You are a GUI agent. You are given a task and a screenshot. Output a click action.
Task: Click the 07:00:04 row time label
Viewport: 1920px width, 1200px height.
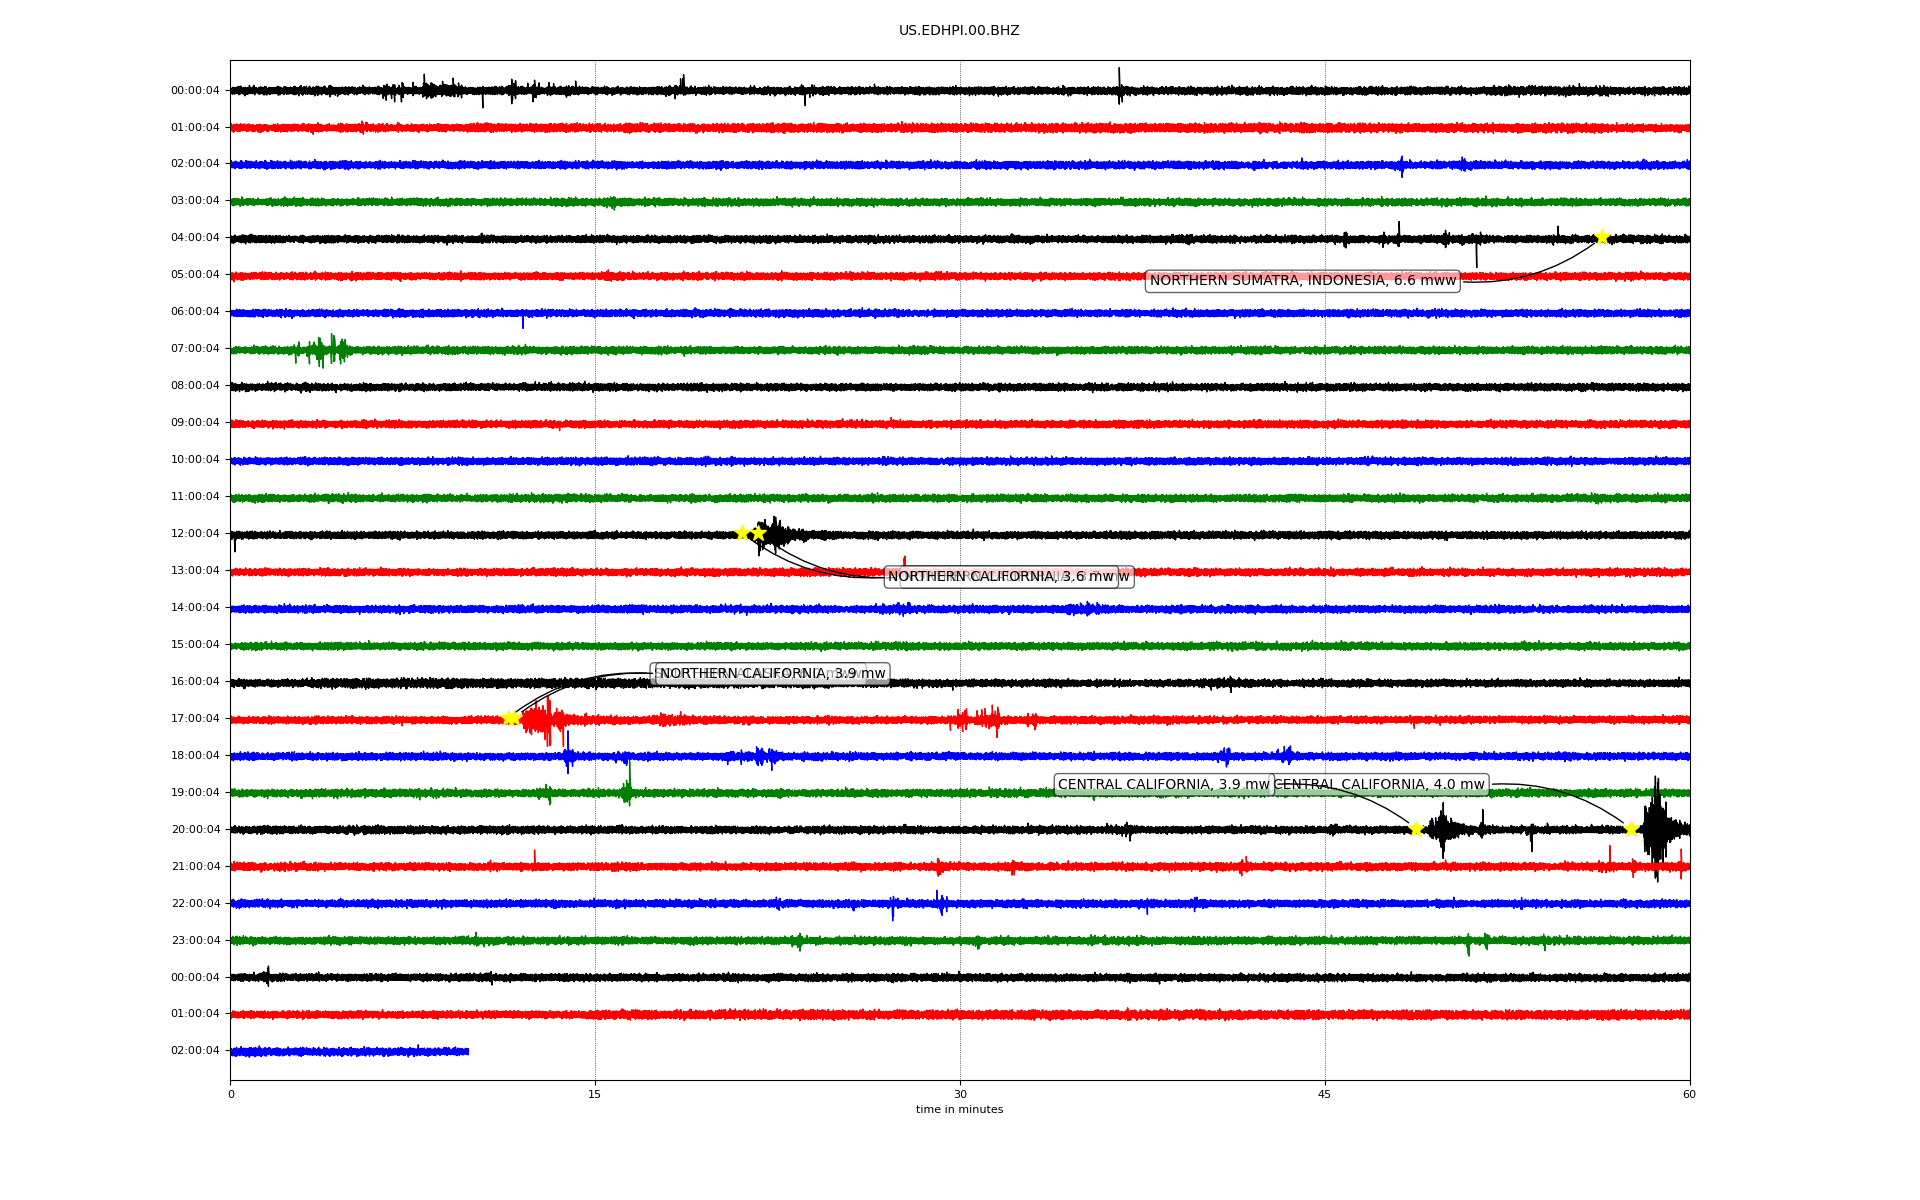[195, 349]
